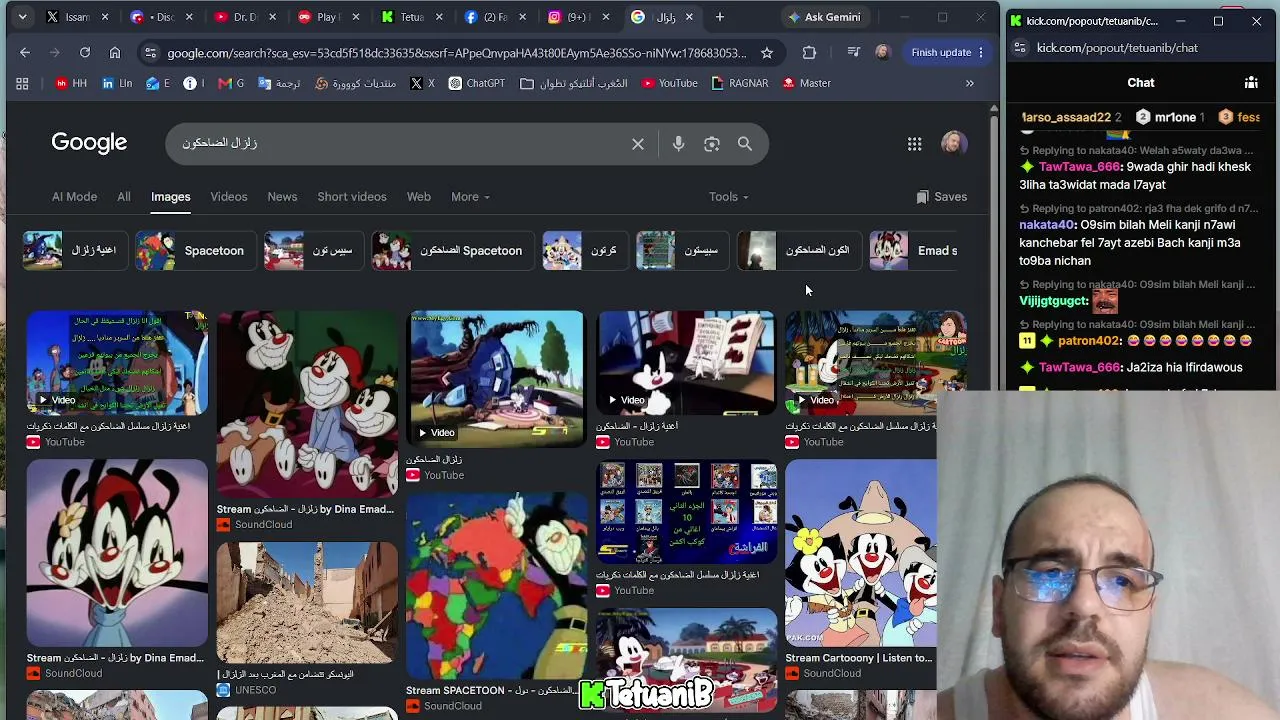Expand the Tools dropdown
This screenshot has width=1280, height=720.
(728, 197)
